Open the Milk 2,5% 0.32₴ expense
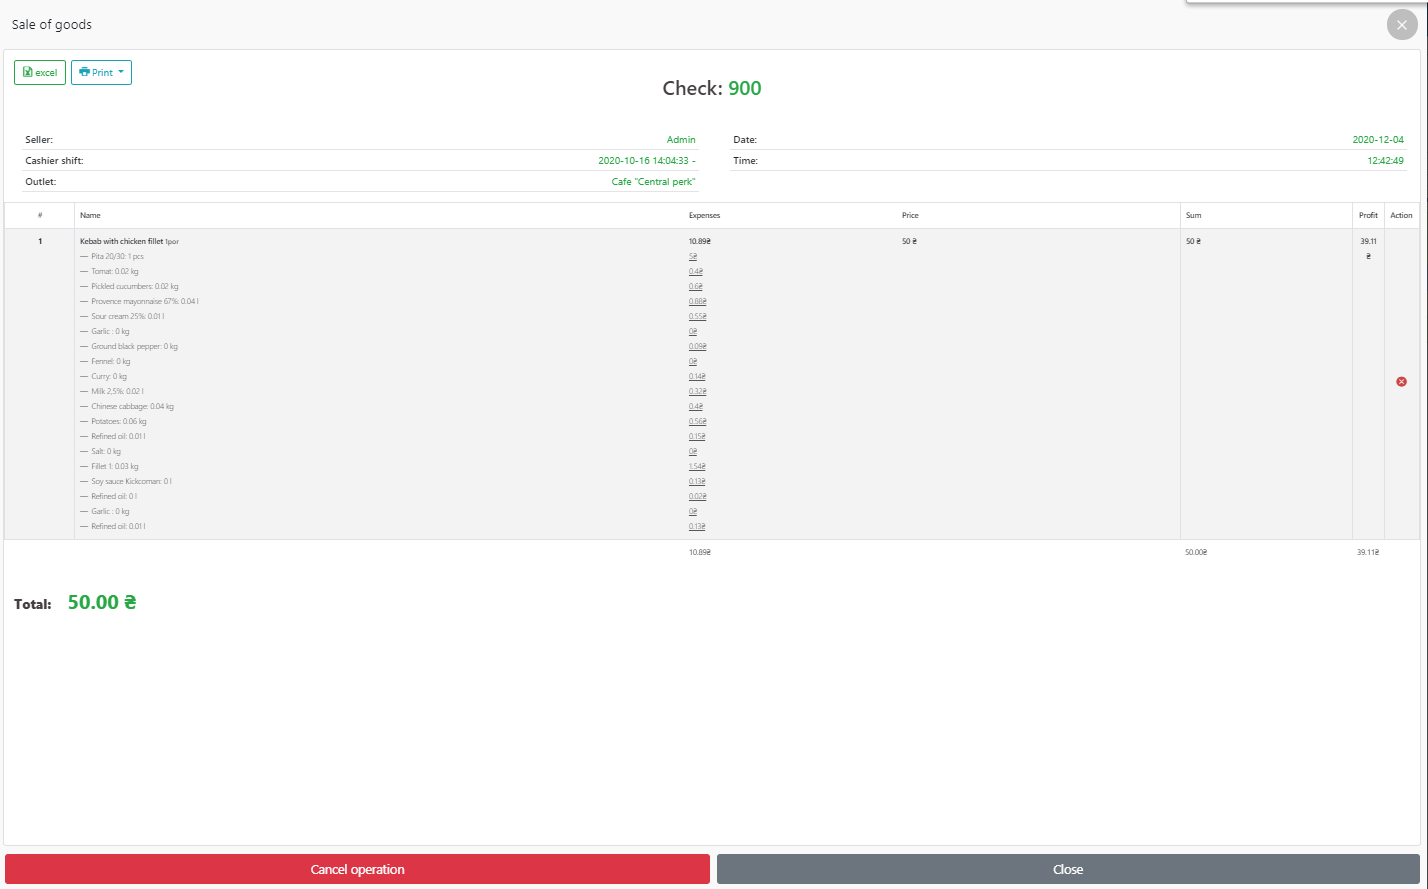Viewport: 1428px width, 889px height. [x=696, y=392]
